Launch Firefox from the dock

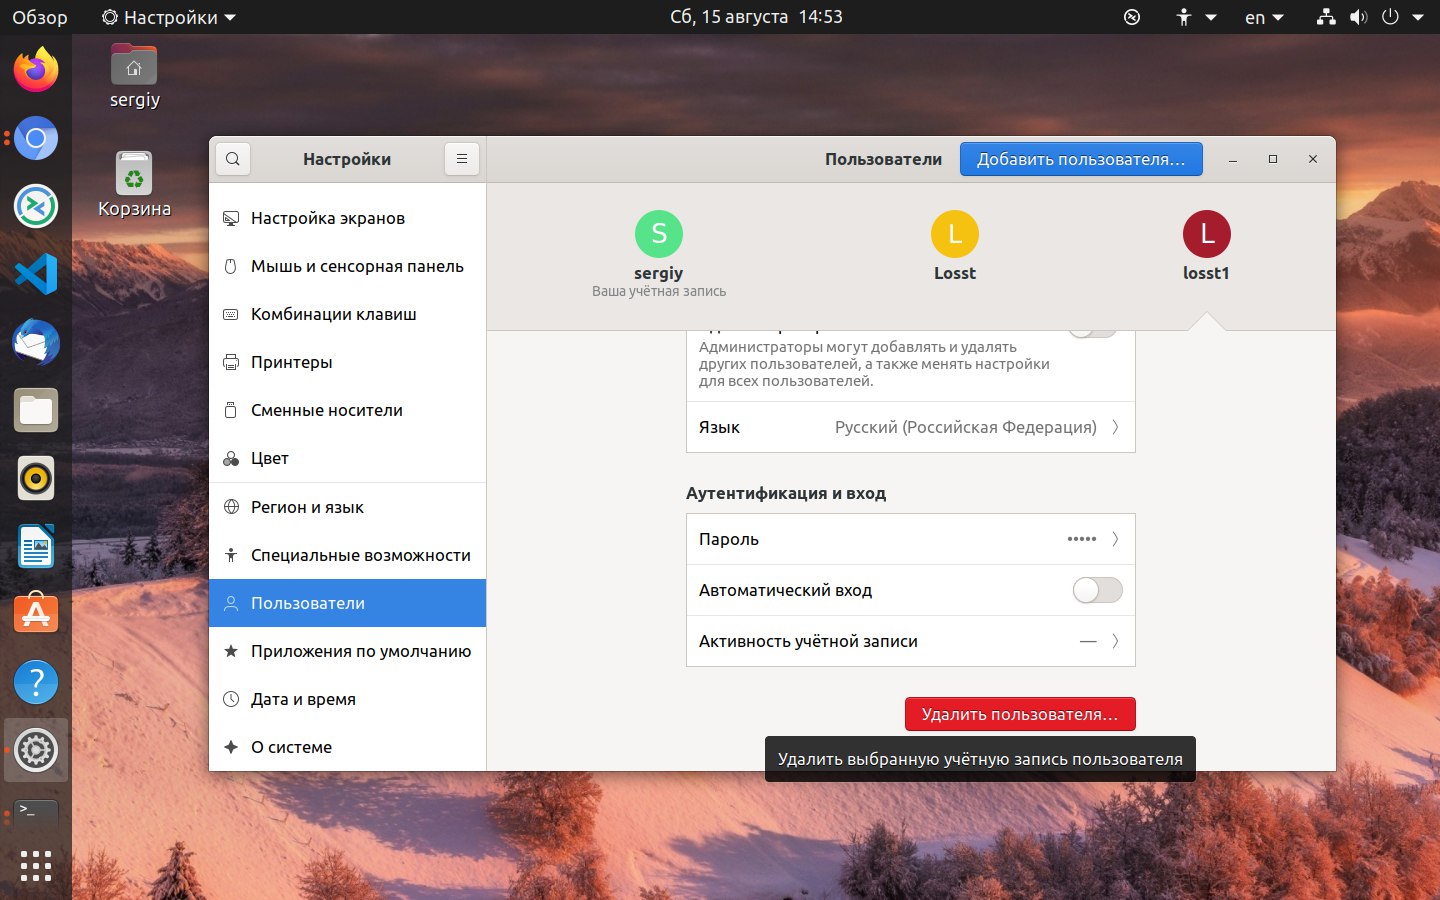coord(36,70)
